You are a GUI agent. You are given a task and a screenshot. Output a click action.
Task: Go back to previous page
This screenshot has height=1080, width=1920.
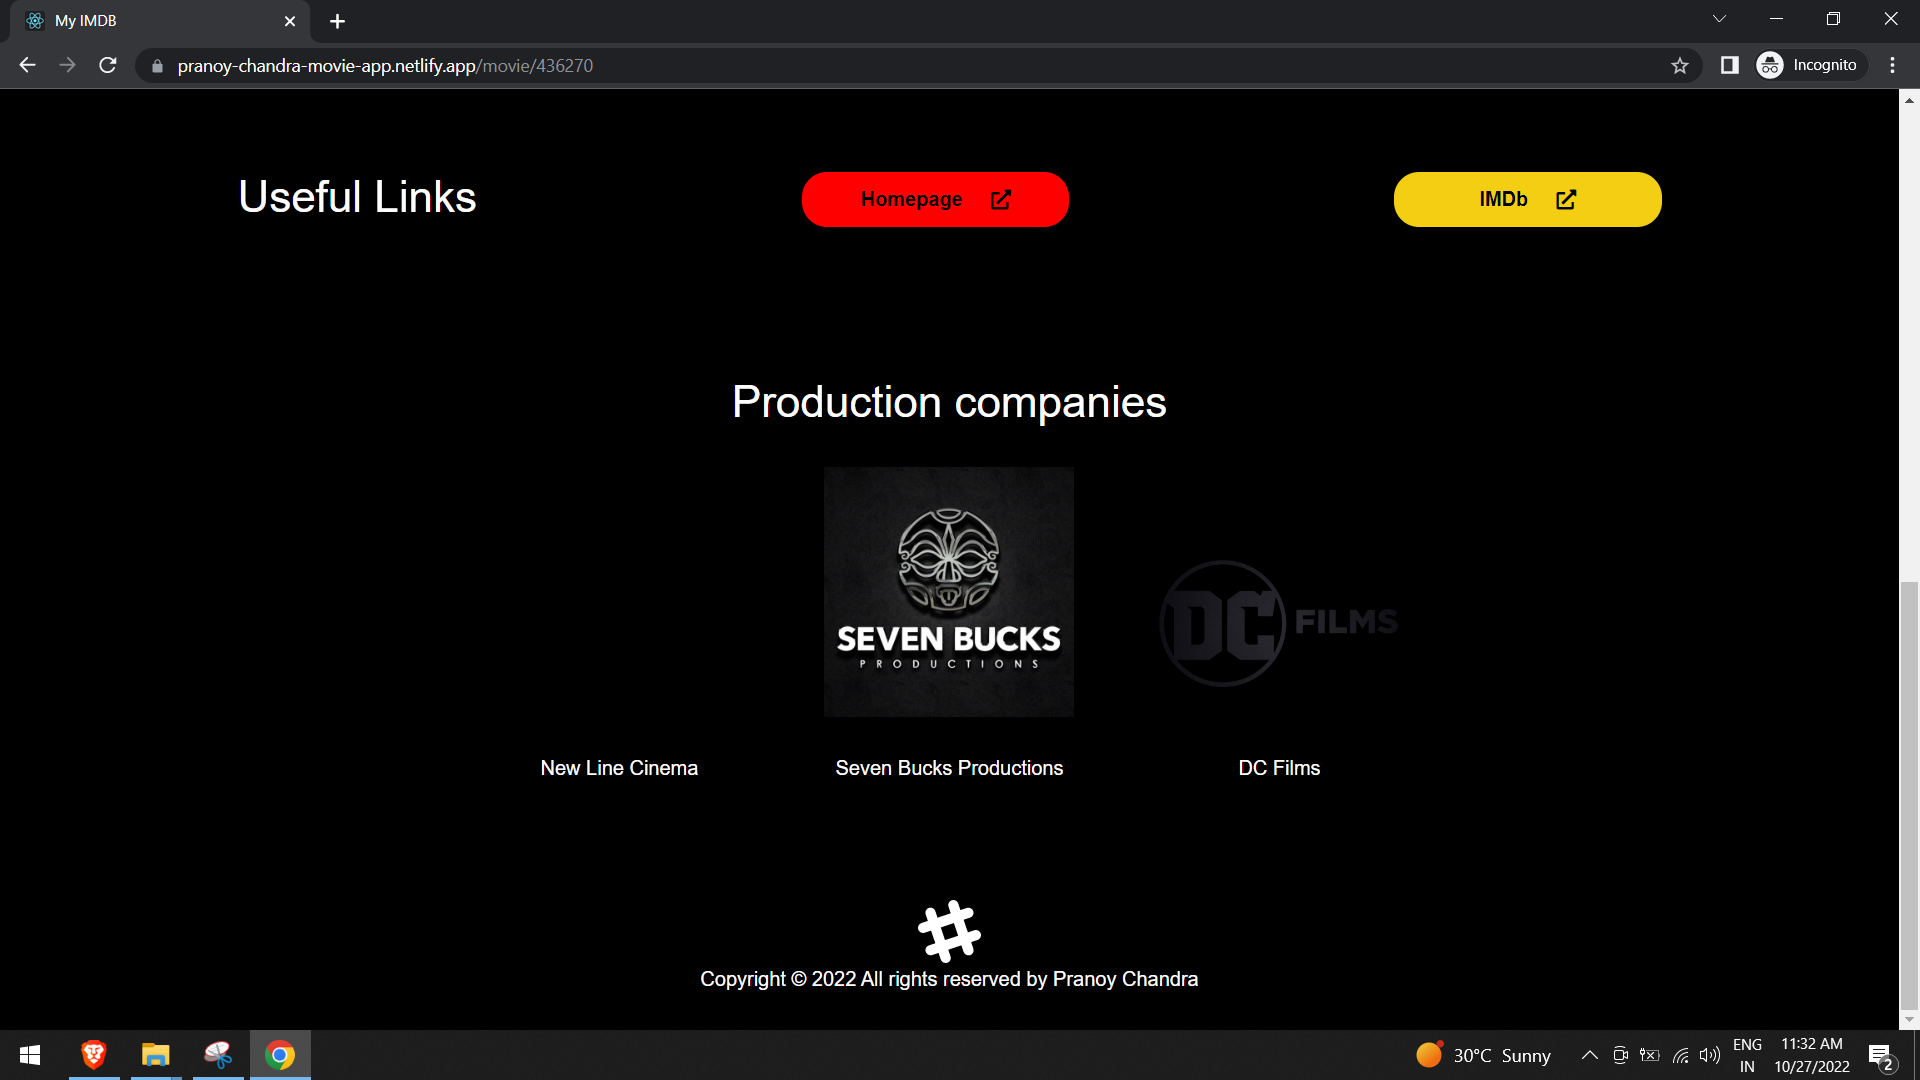[27, 65]
